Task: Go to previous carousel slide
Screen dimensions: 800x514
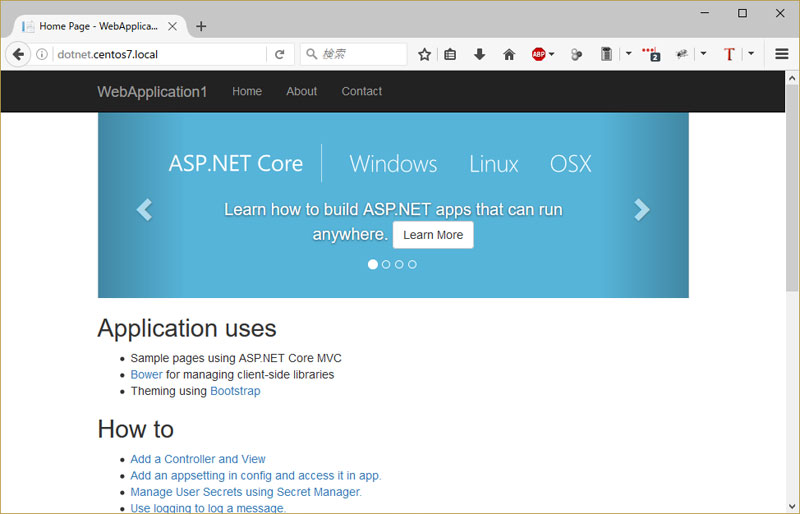Action: click(144, 209)
